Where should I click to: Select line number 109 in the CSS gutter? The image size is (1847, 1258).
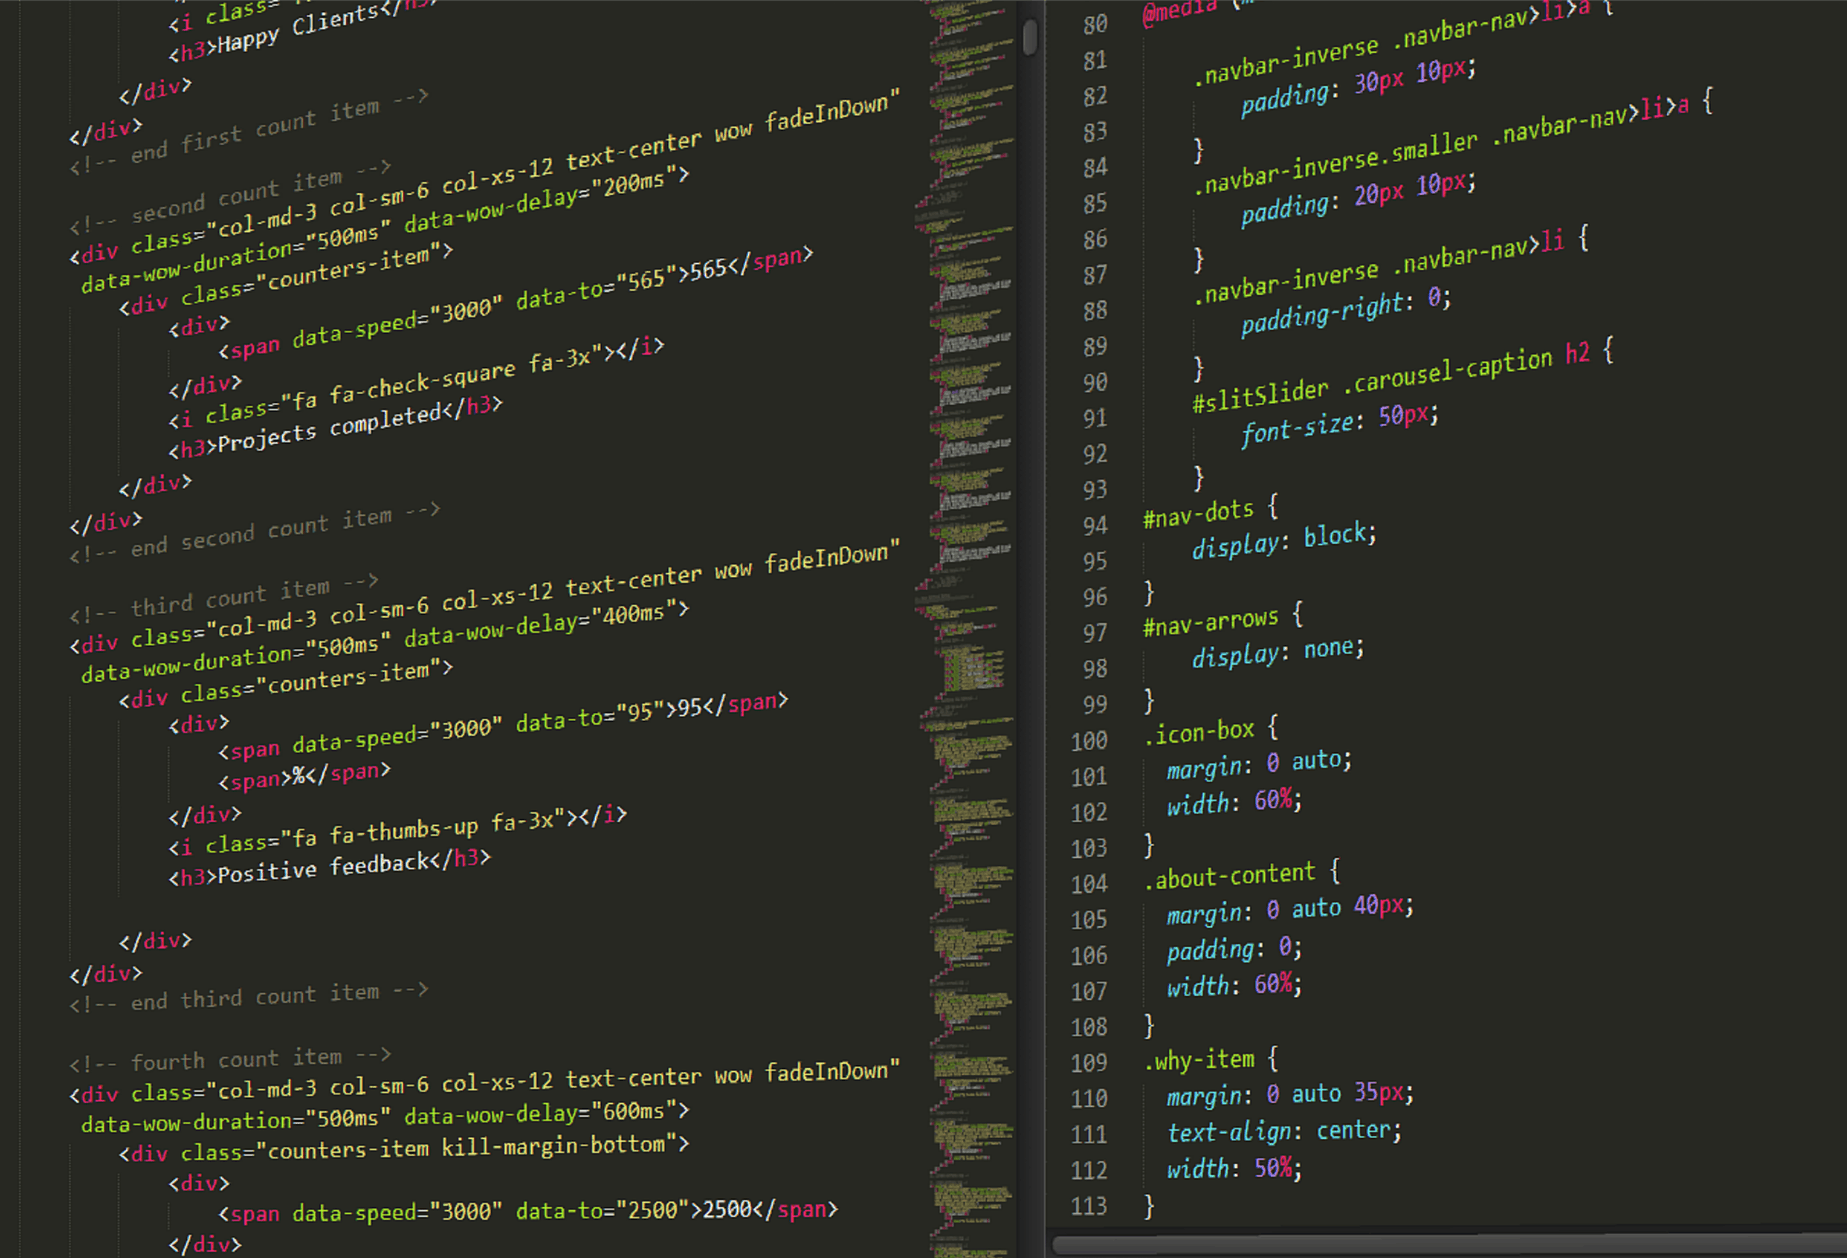point(1089,1062)
